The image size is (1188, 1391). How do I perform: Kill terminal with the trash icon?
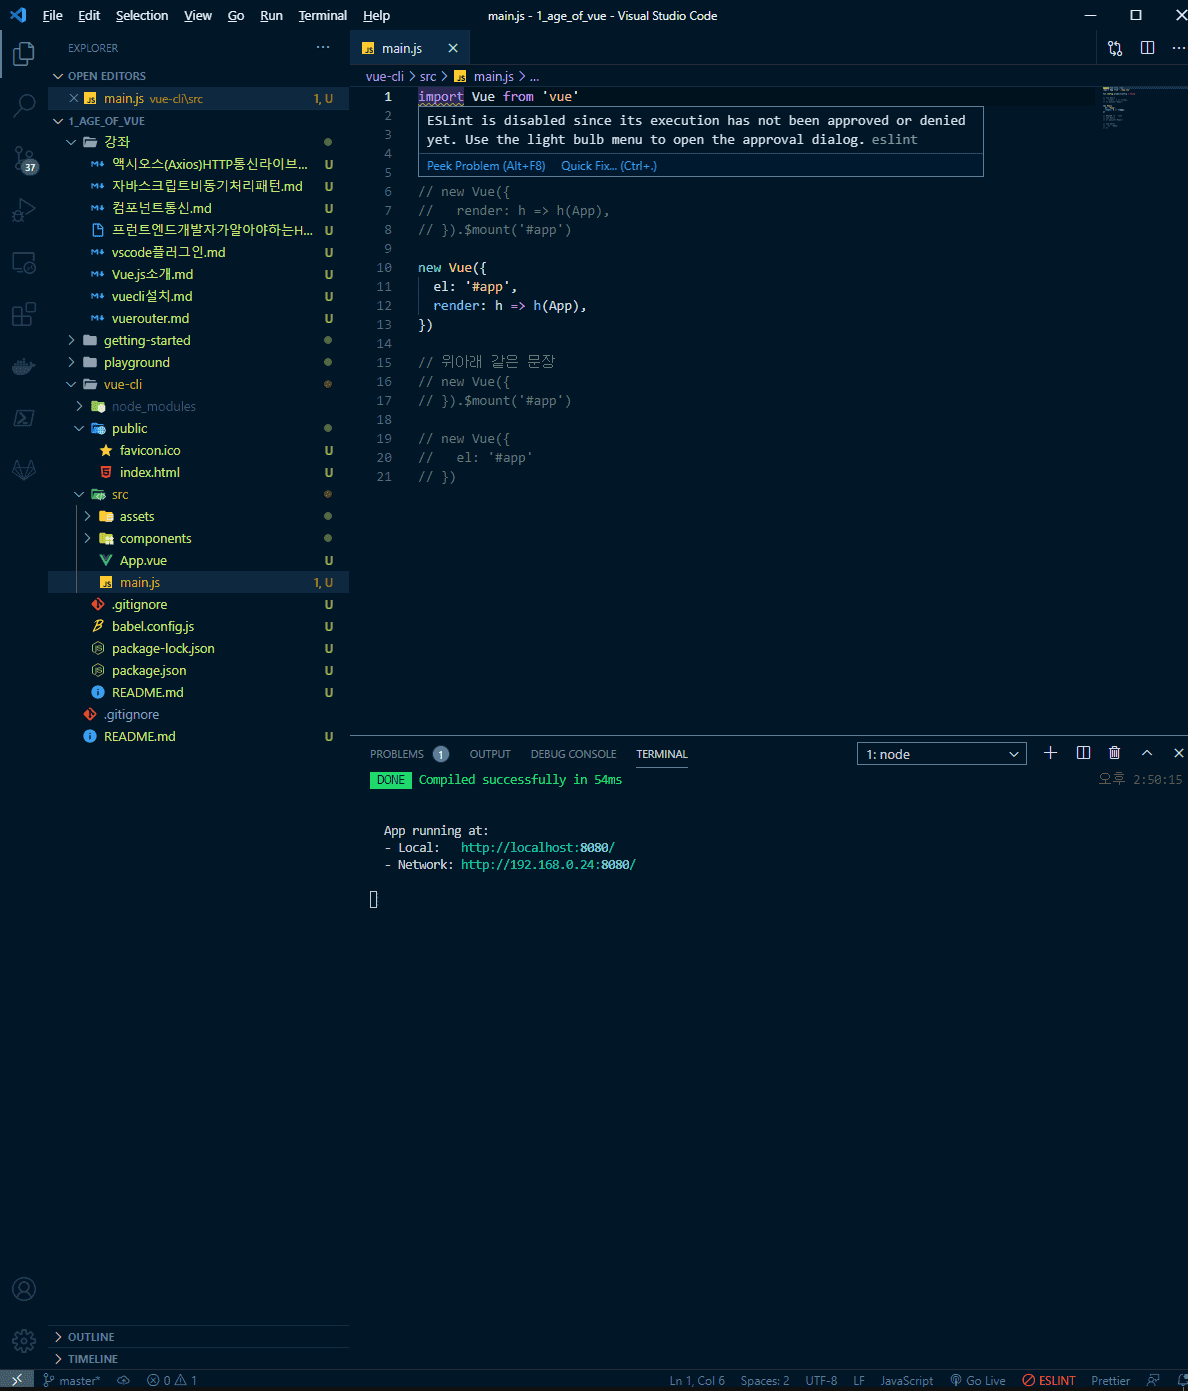pos(1114,753)
